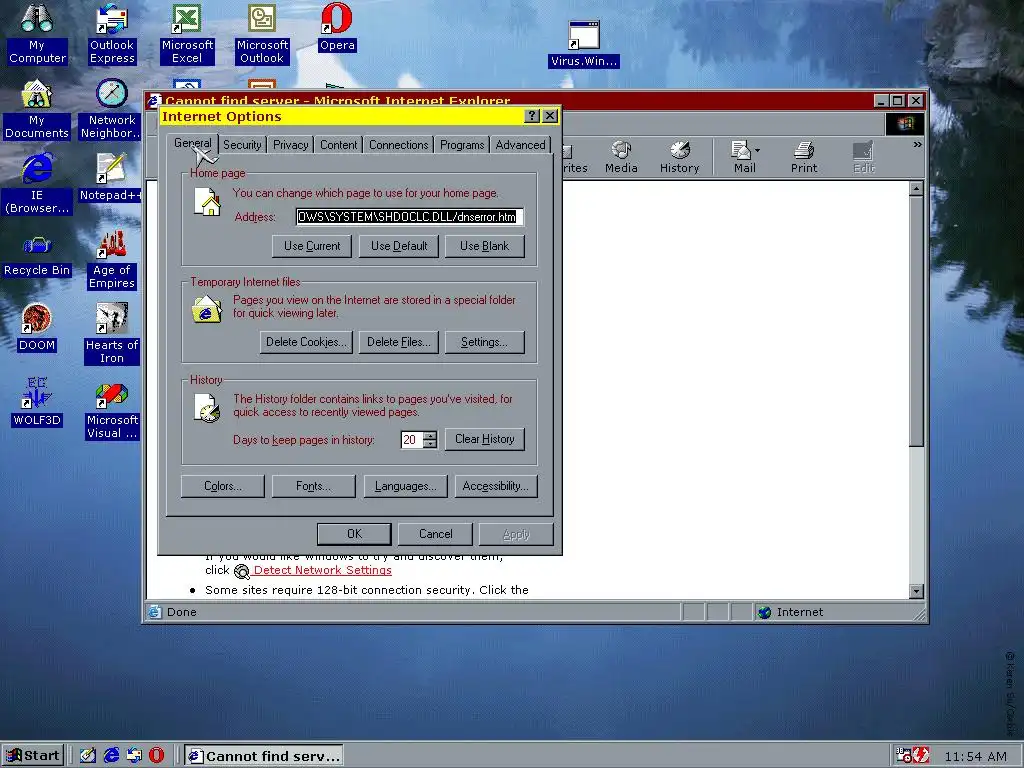Cancel the Internet Options dialog
The width and height of the screenshot is (1024, 768).
[436, 534]
